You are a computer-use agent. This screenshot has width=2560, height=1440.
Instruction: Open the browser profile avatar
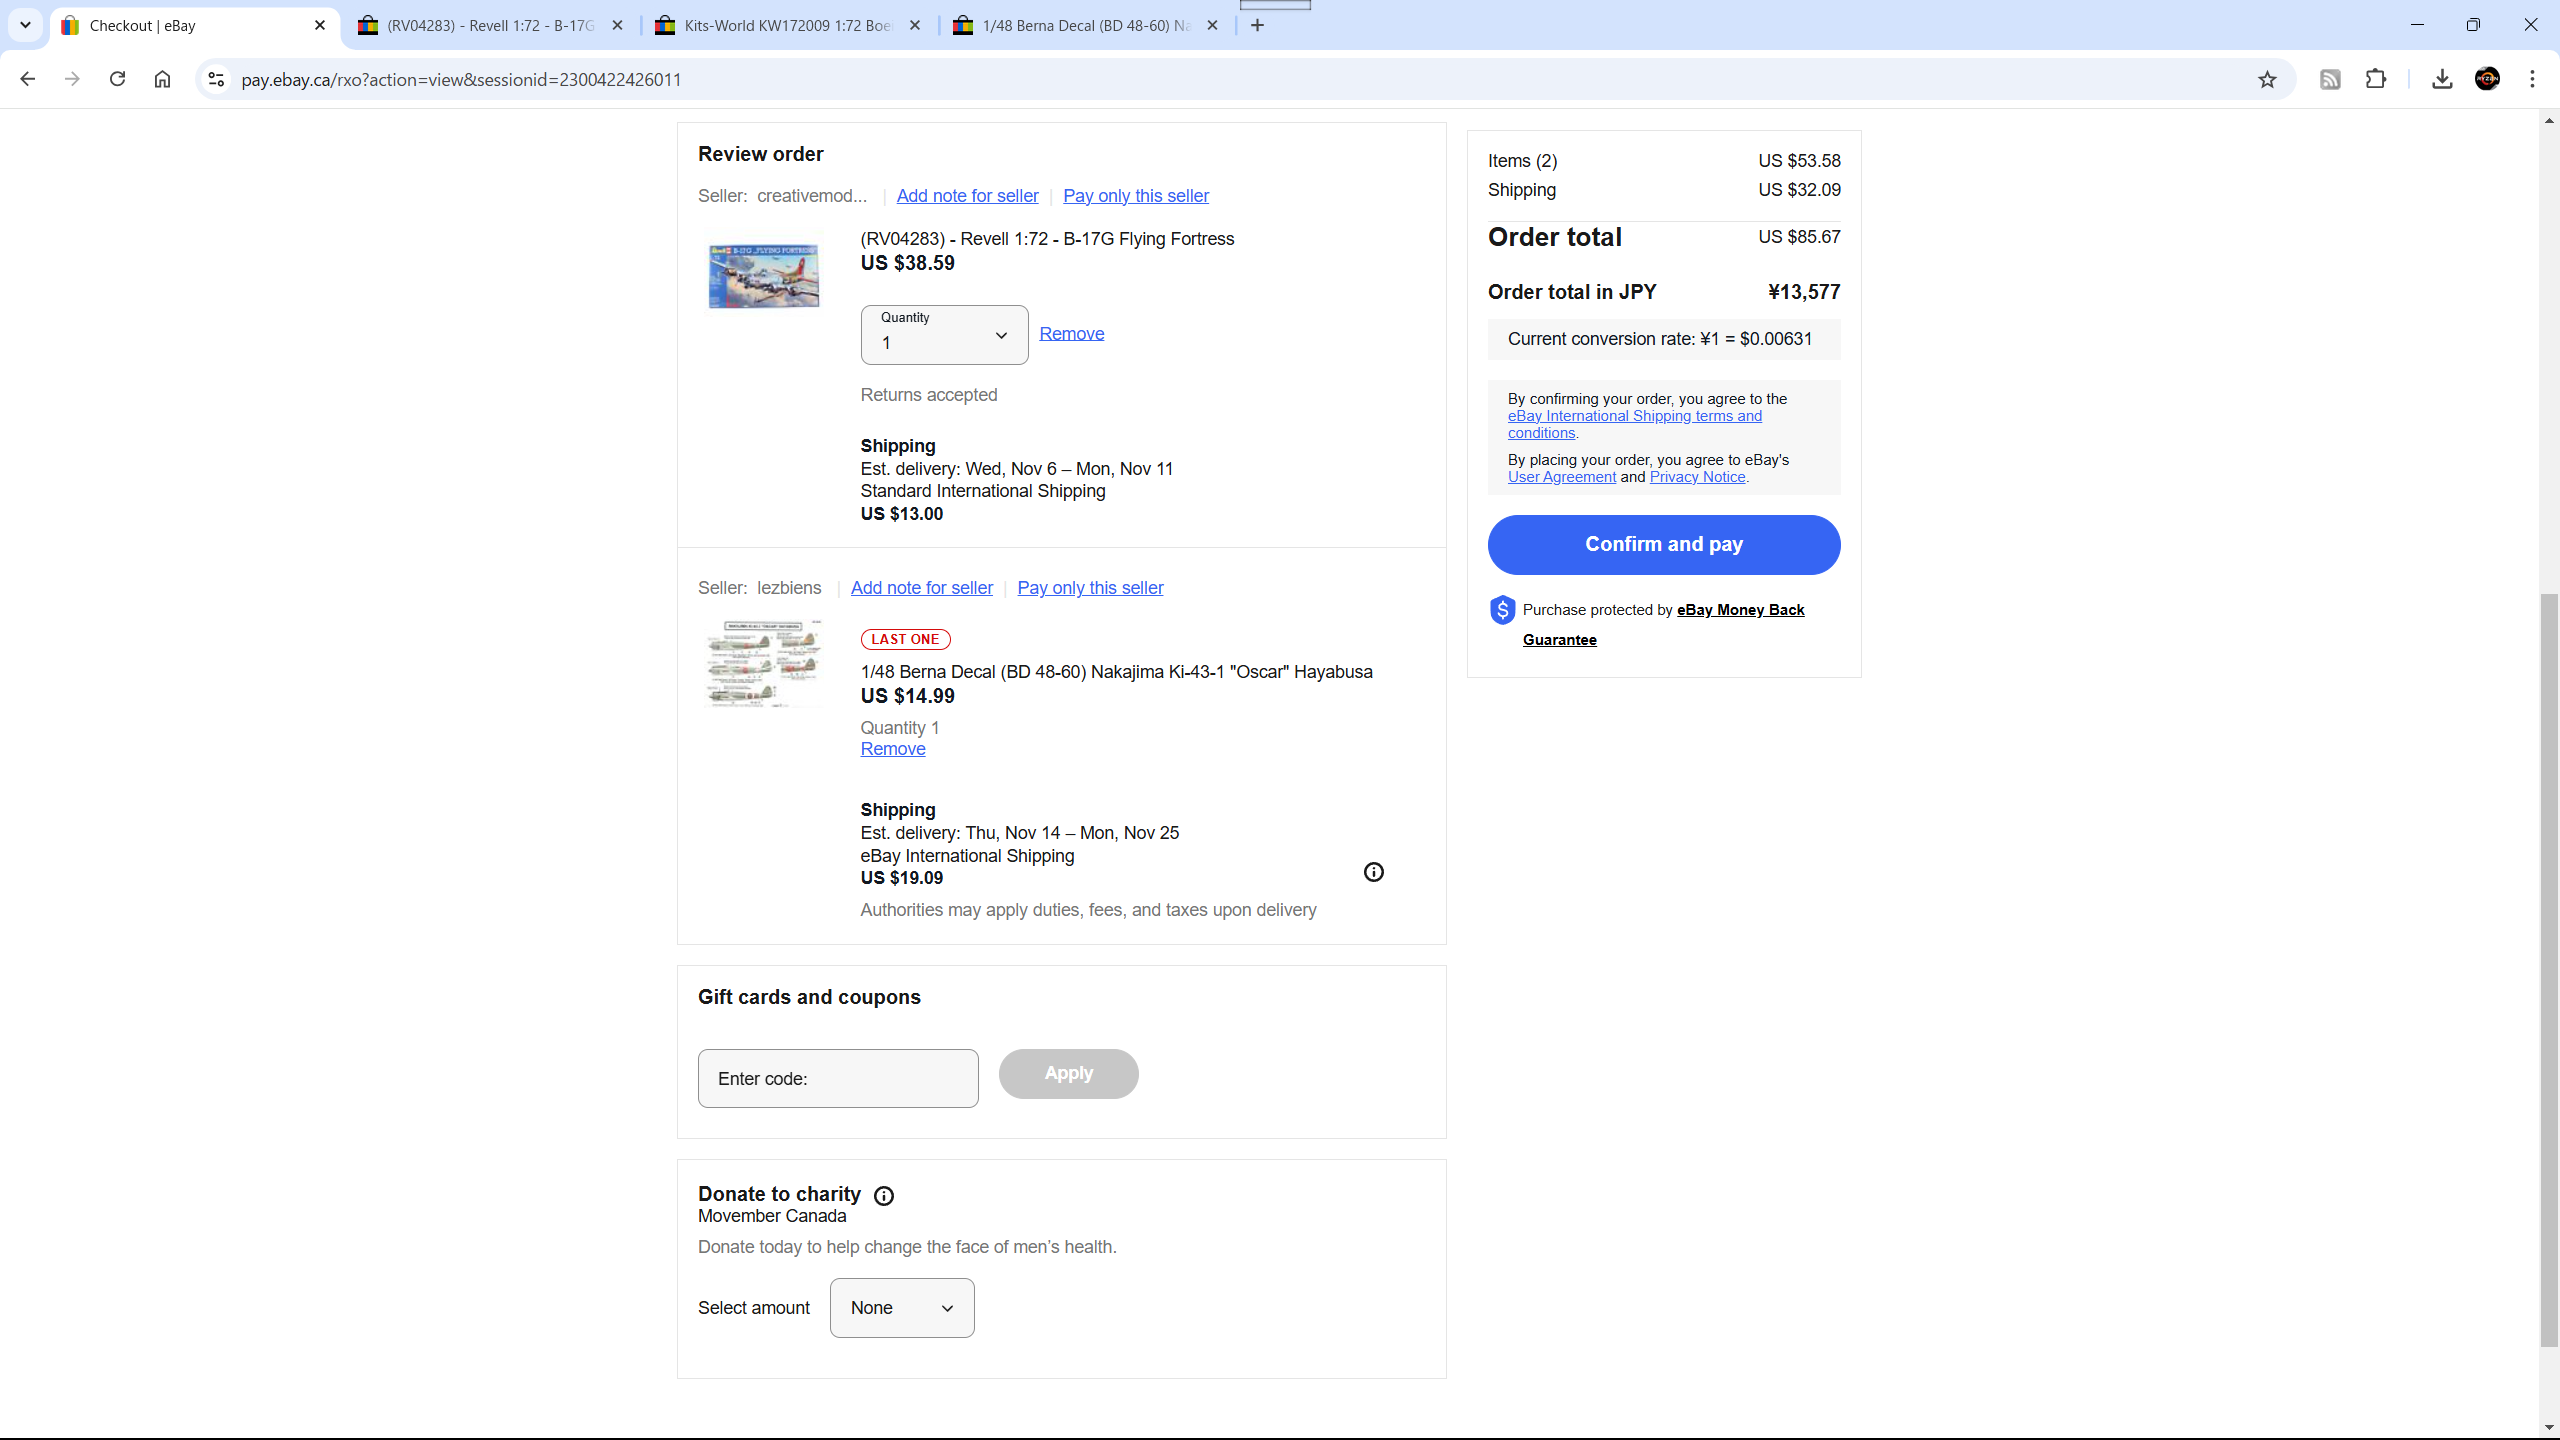tap(2487, 79)
